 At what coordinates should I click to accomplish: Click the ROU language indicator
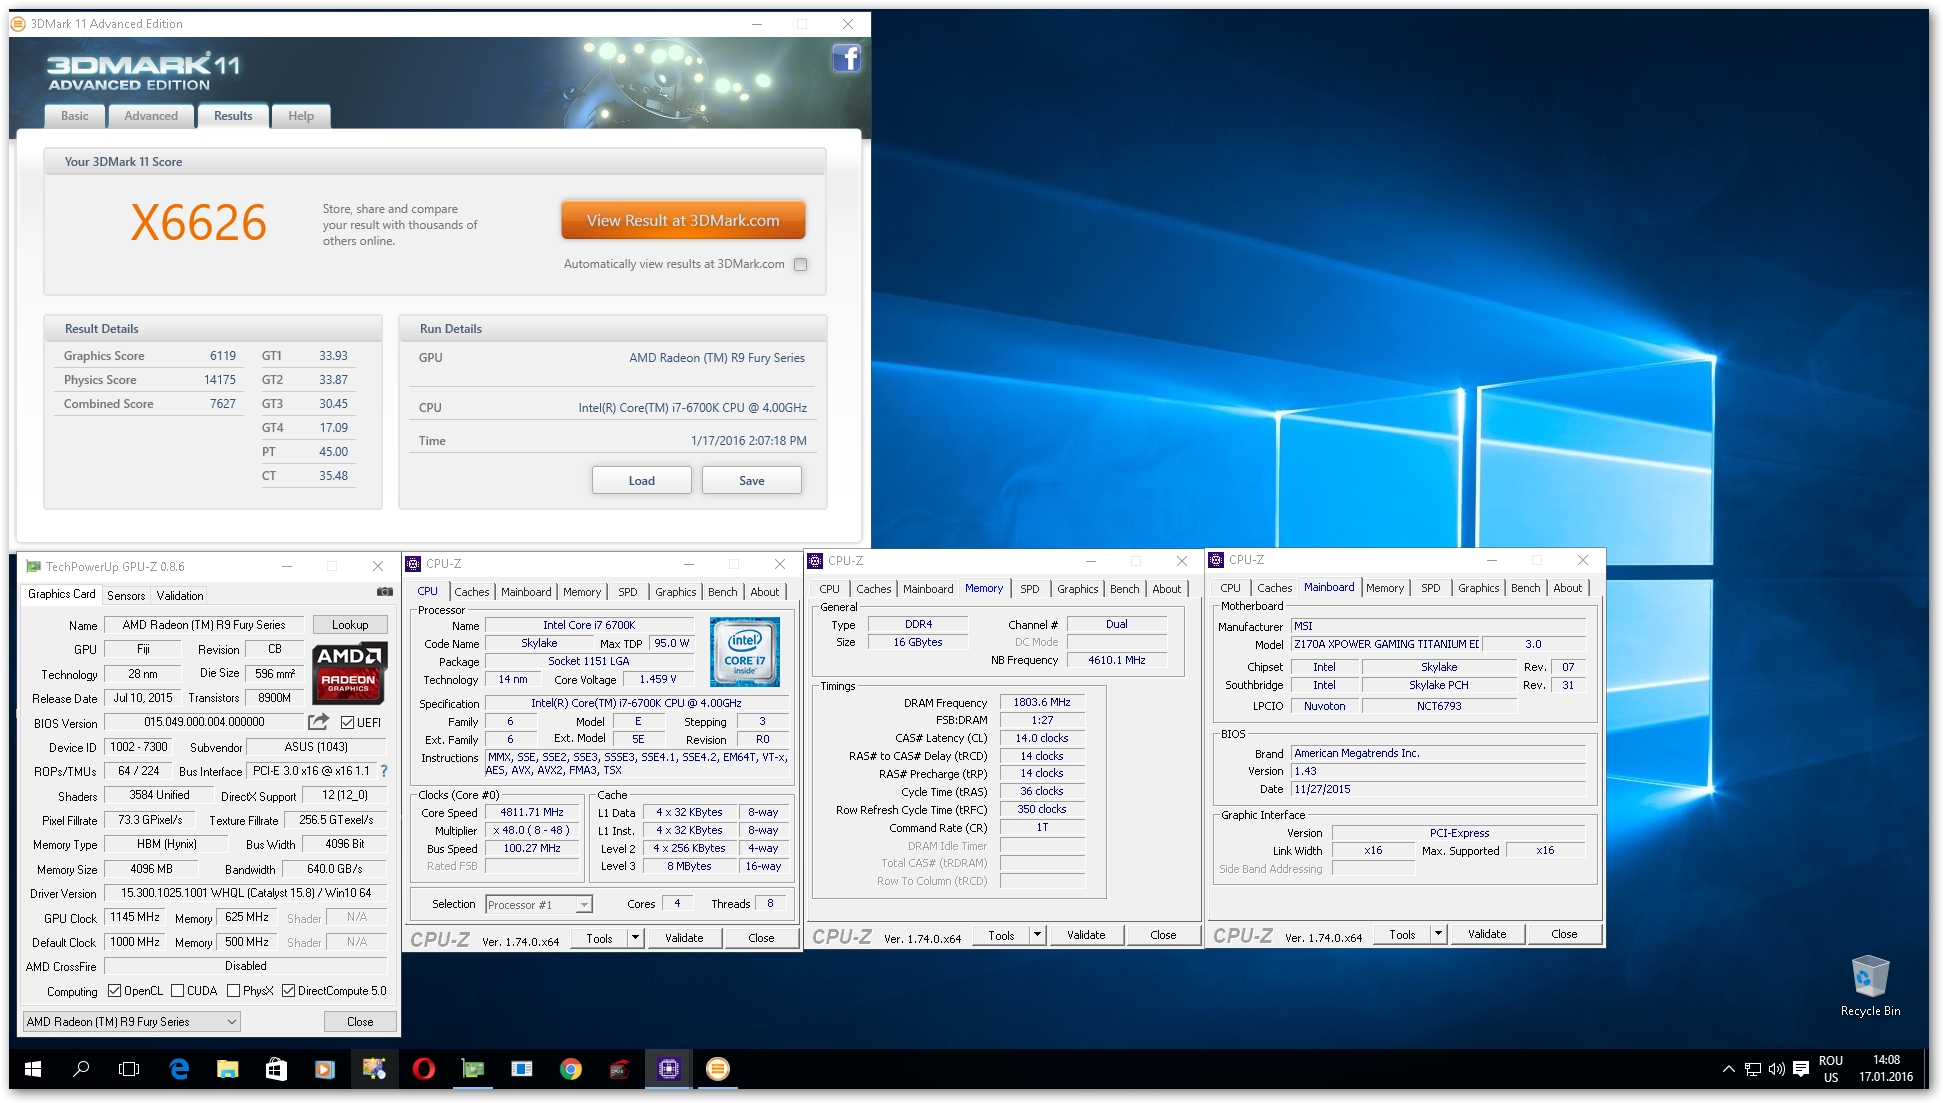(x=1831, y=1060)
